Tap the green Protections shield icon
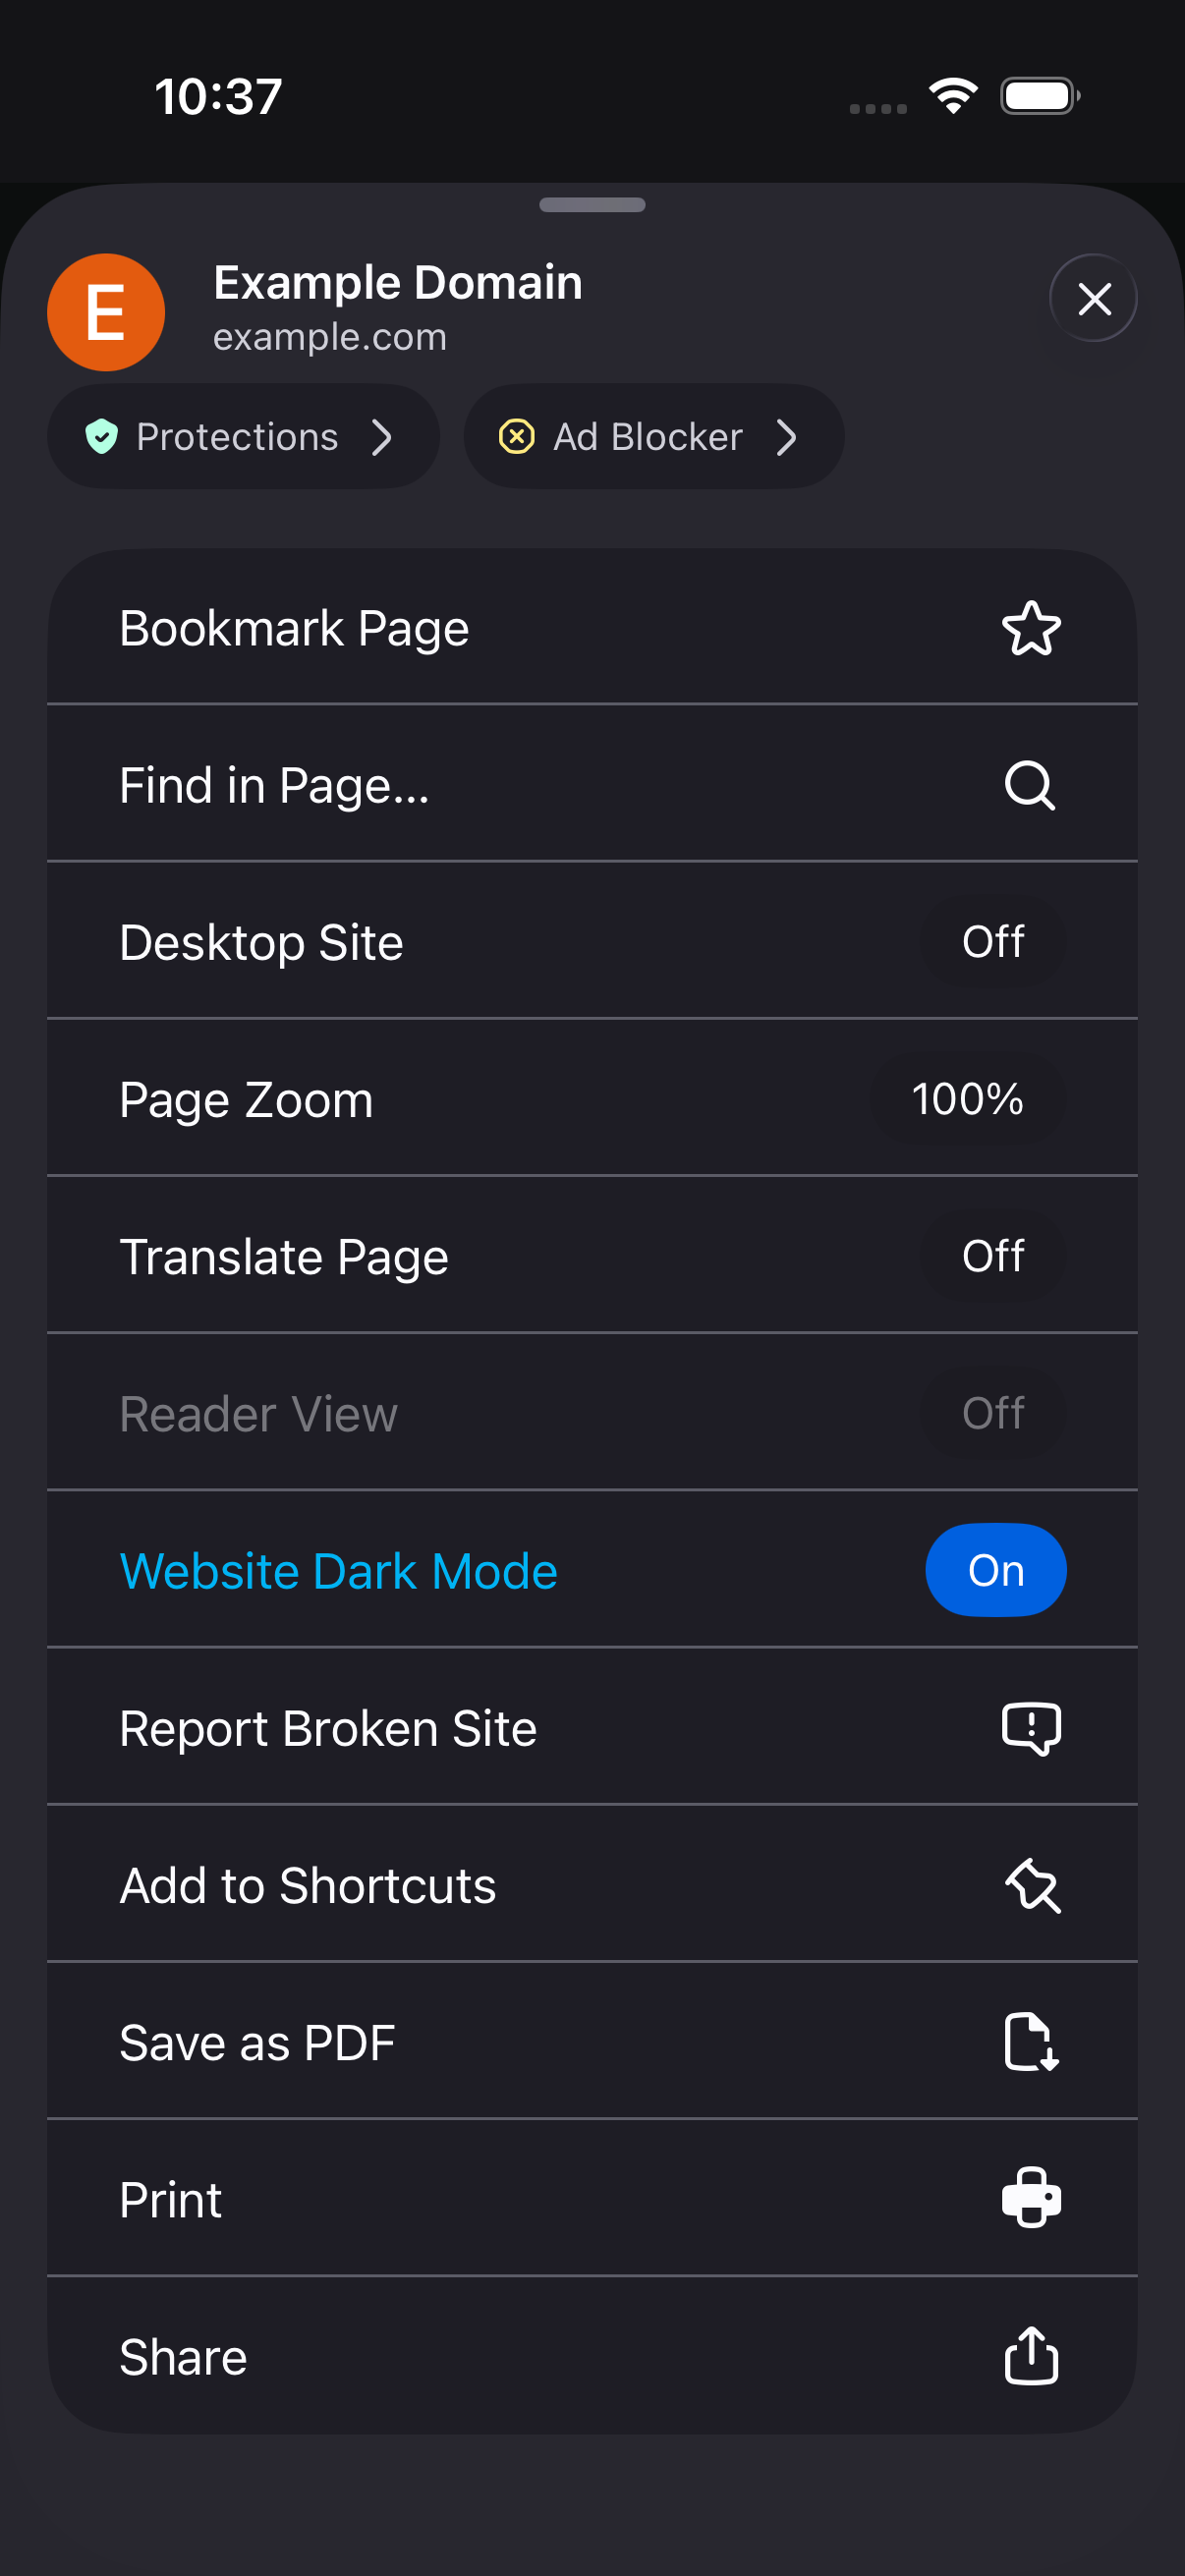 coord(101,437)
